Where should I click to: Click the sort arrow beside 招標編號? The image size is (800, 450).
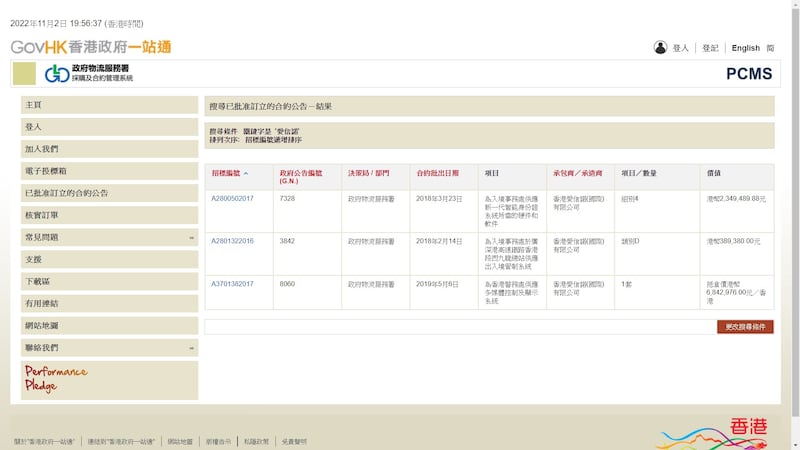[x=246, y=173]
